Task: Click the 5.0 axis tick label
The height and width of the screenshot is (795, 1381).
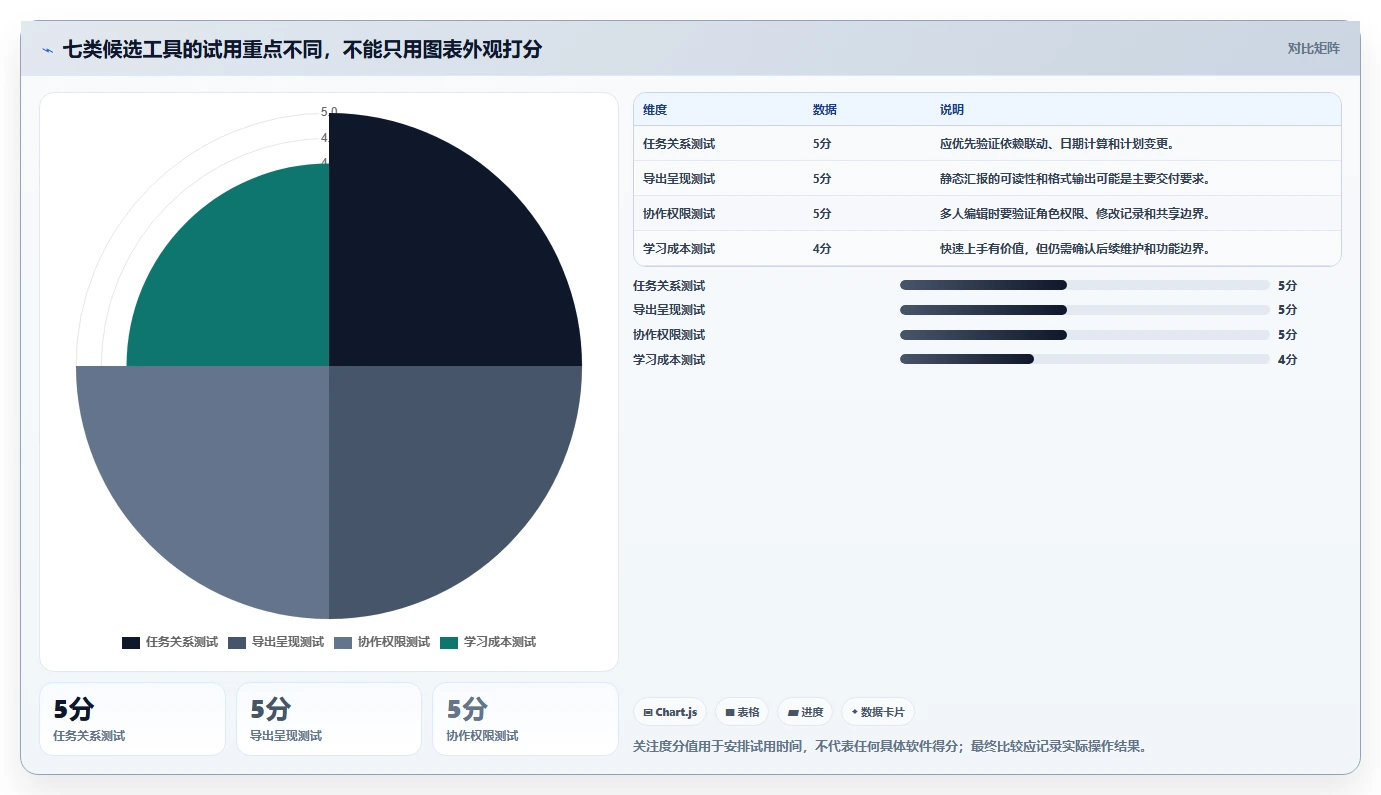Action: (329, 112)
